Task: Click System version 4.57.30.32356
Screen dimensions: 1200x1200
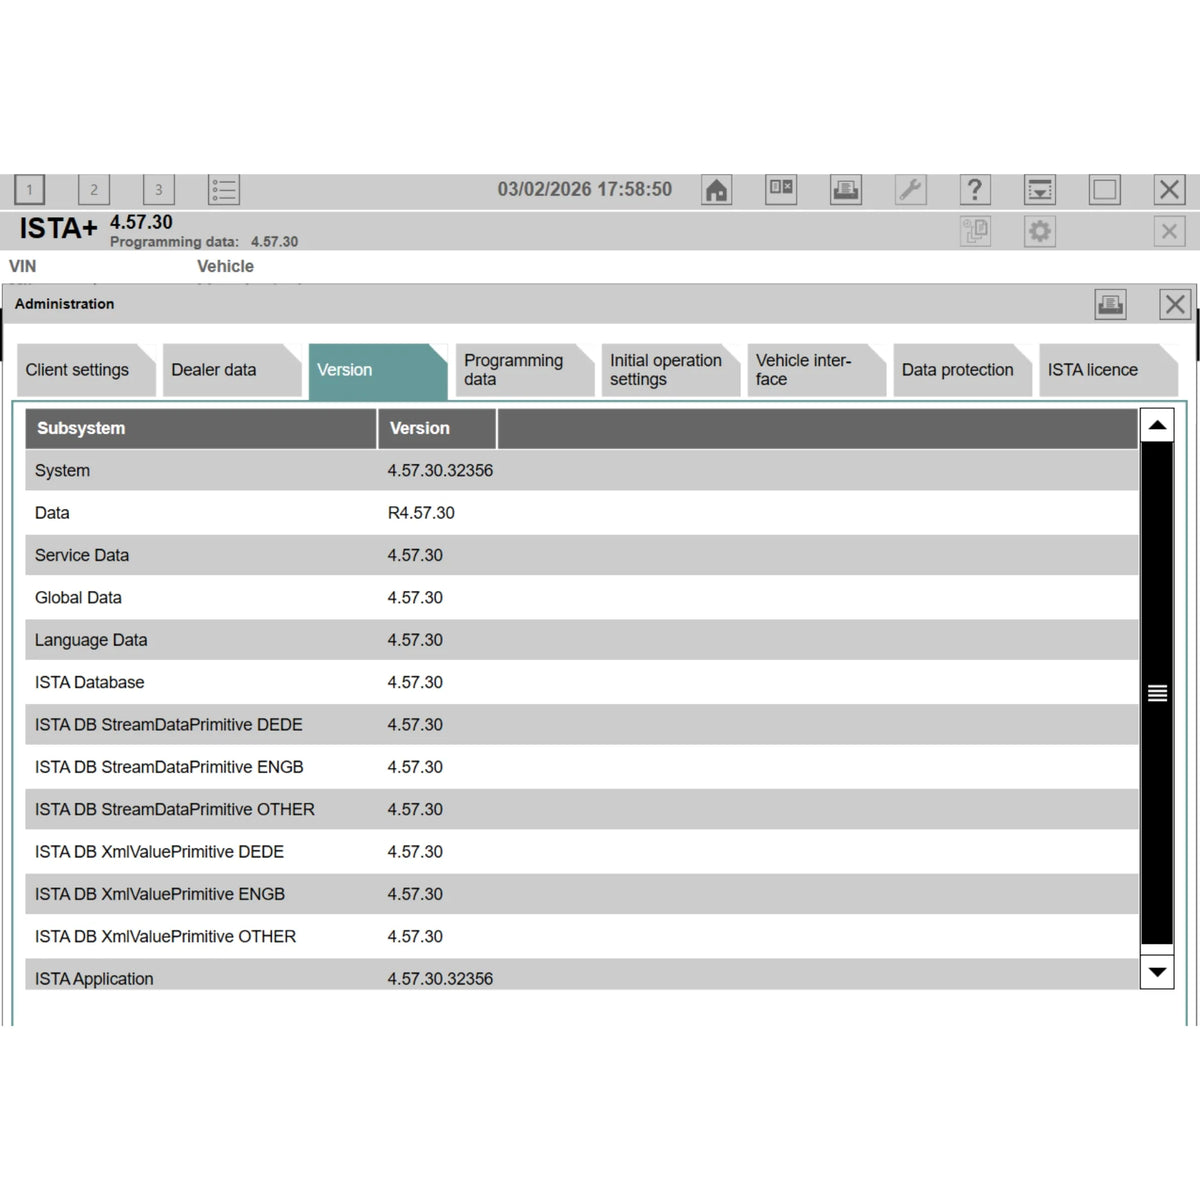Action: [440, 470]
